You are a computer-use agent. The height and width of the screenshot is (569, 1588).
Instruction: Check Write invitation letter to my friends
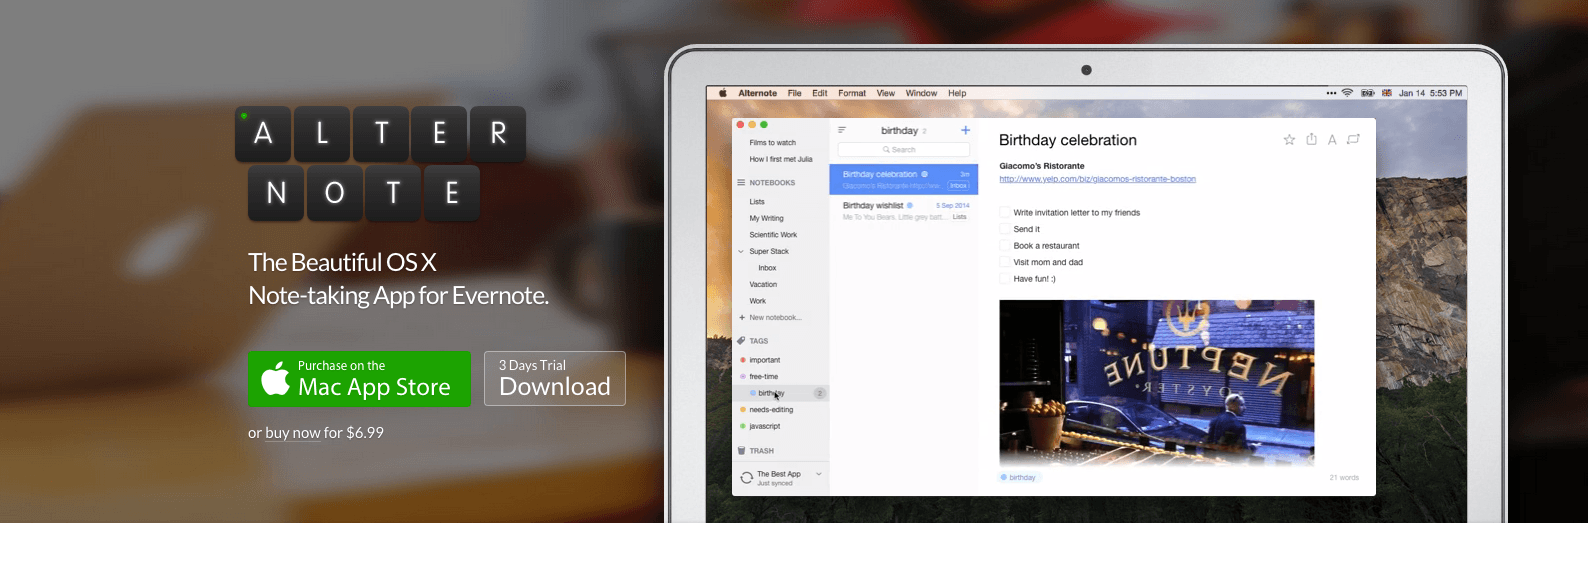(x=1005, y=212)
